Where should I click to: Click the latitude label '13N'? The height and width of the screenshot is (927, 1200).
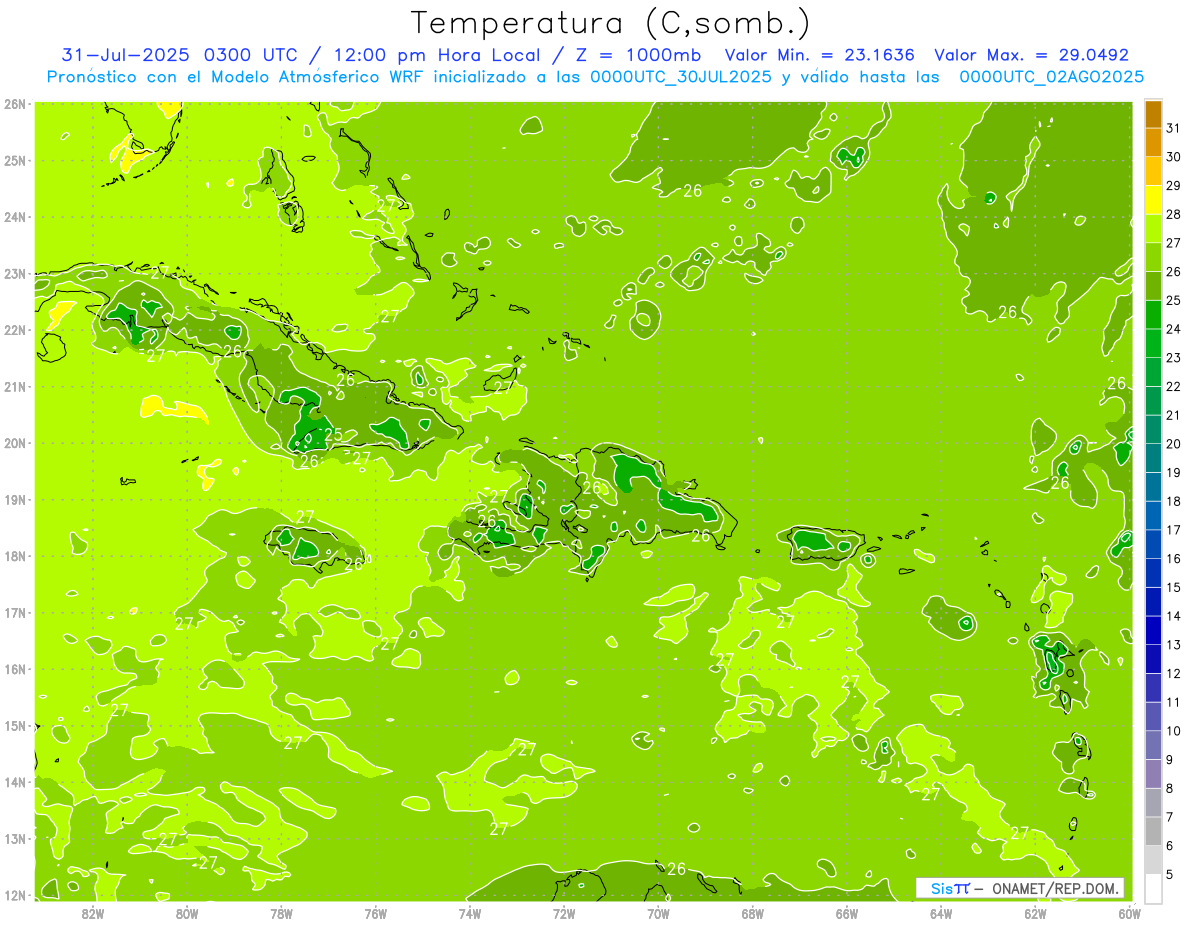[15, 838]
